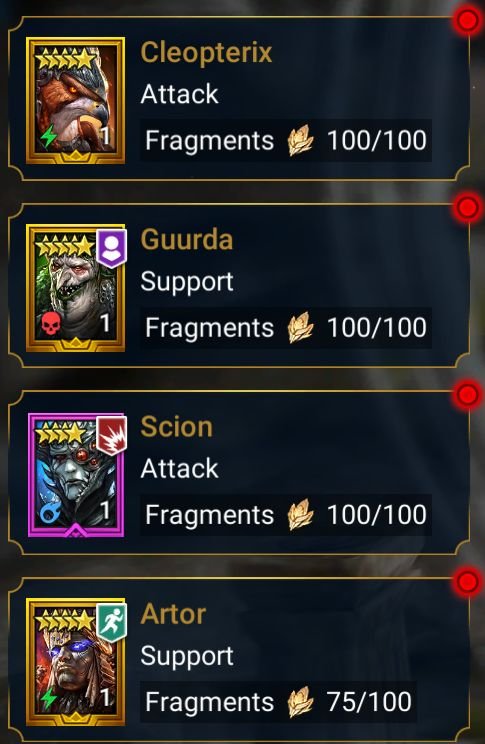Click purple aura badge on Guurda
This screenshot has width=485, height=744.
pos(112,248)
